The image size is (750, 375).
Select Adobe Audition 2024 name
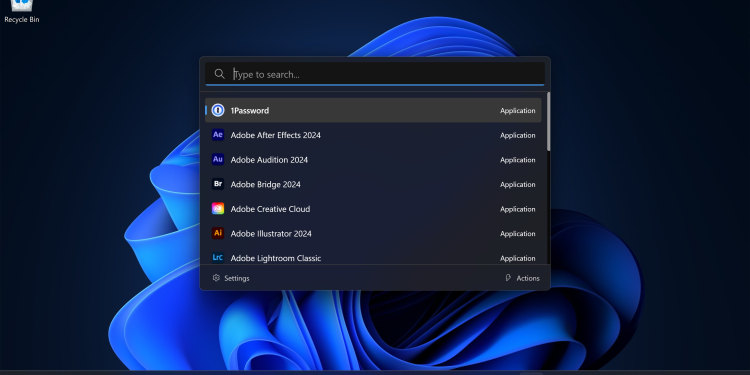269,160
